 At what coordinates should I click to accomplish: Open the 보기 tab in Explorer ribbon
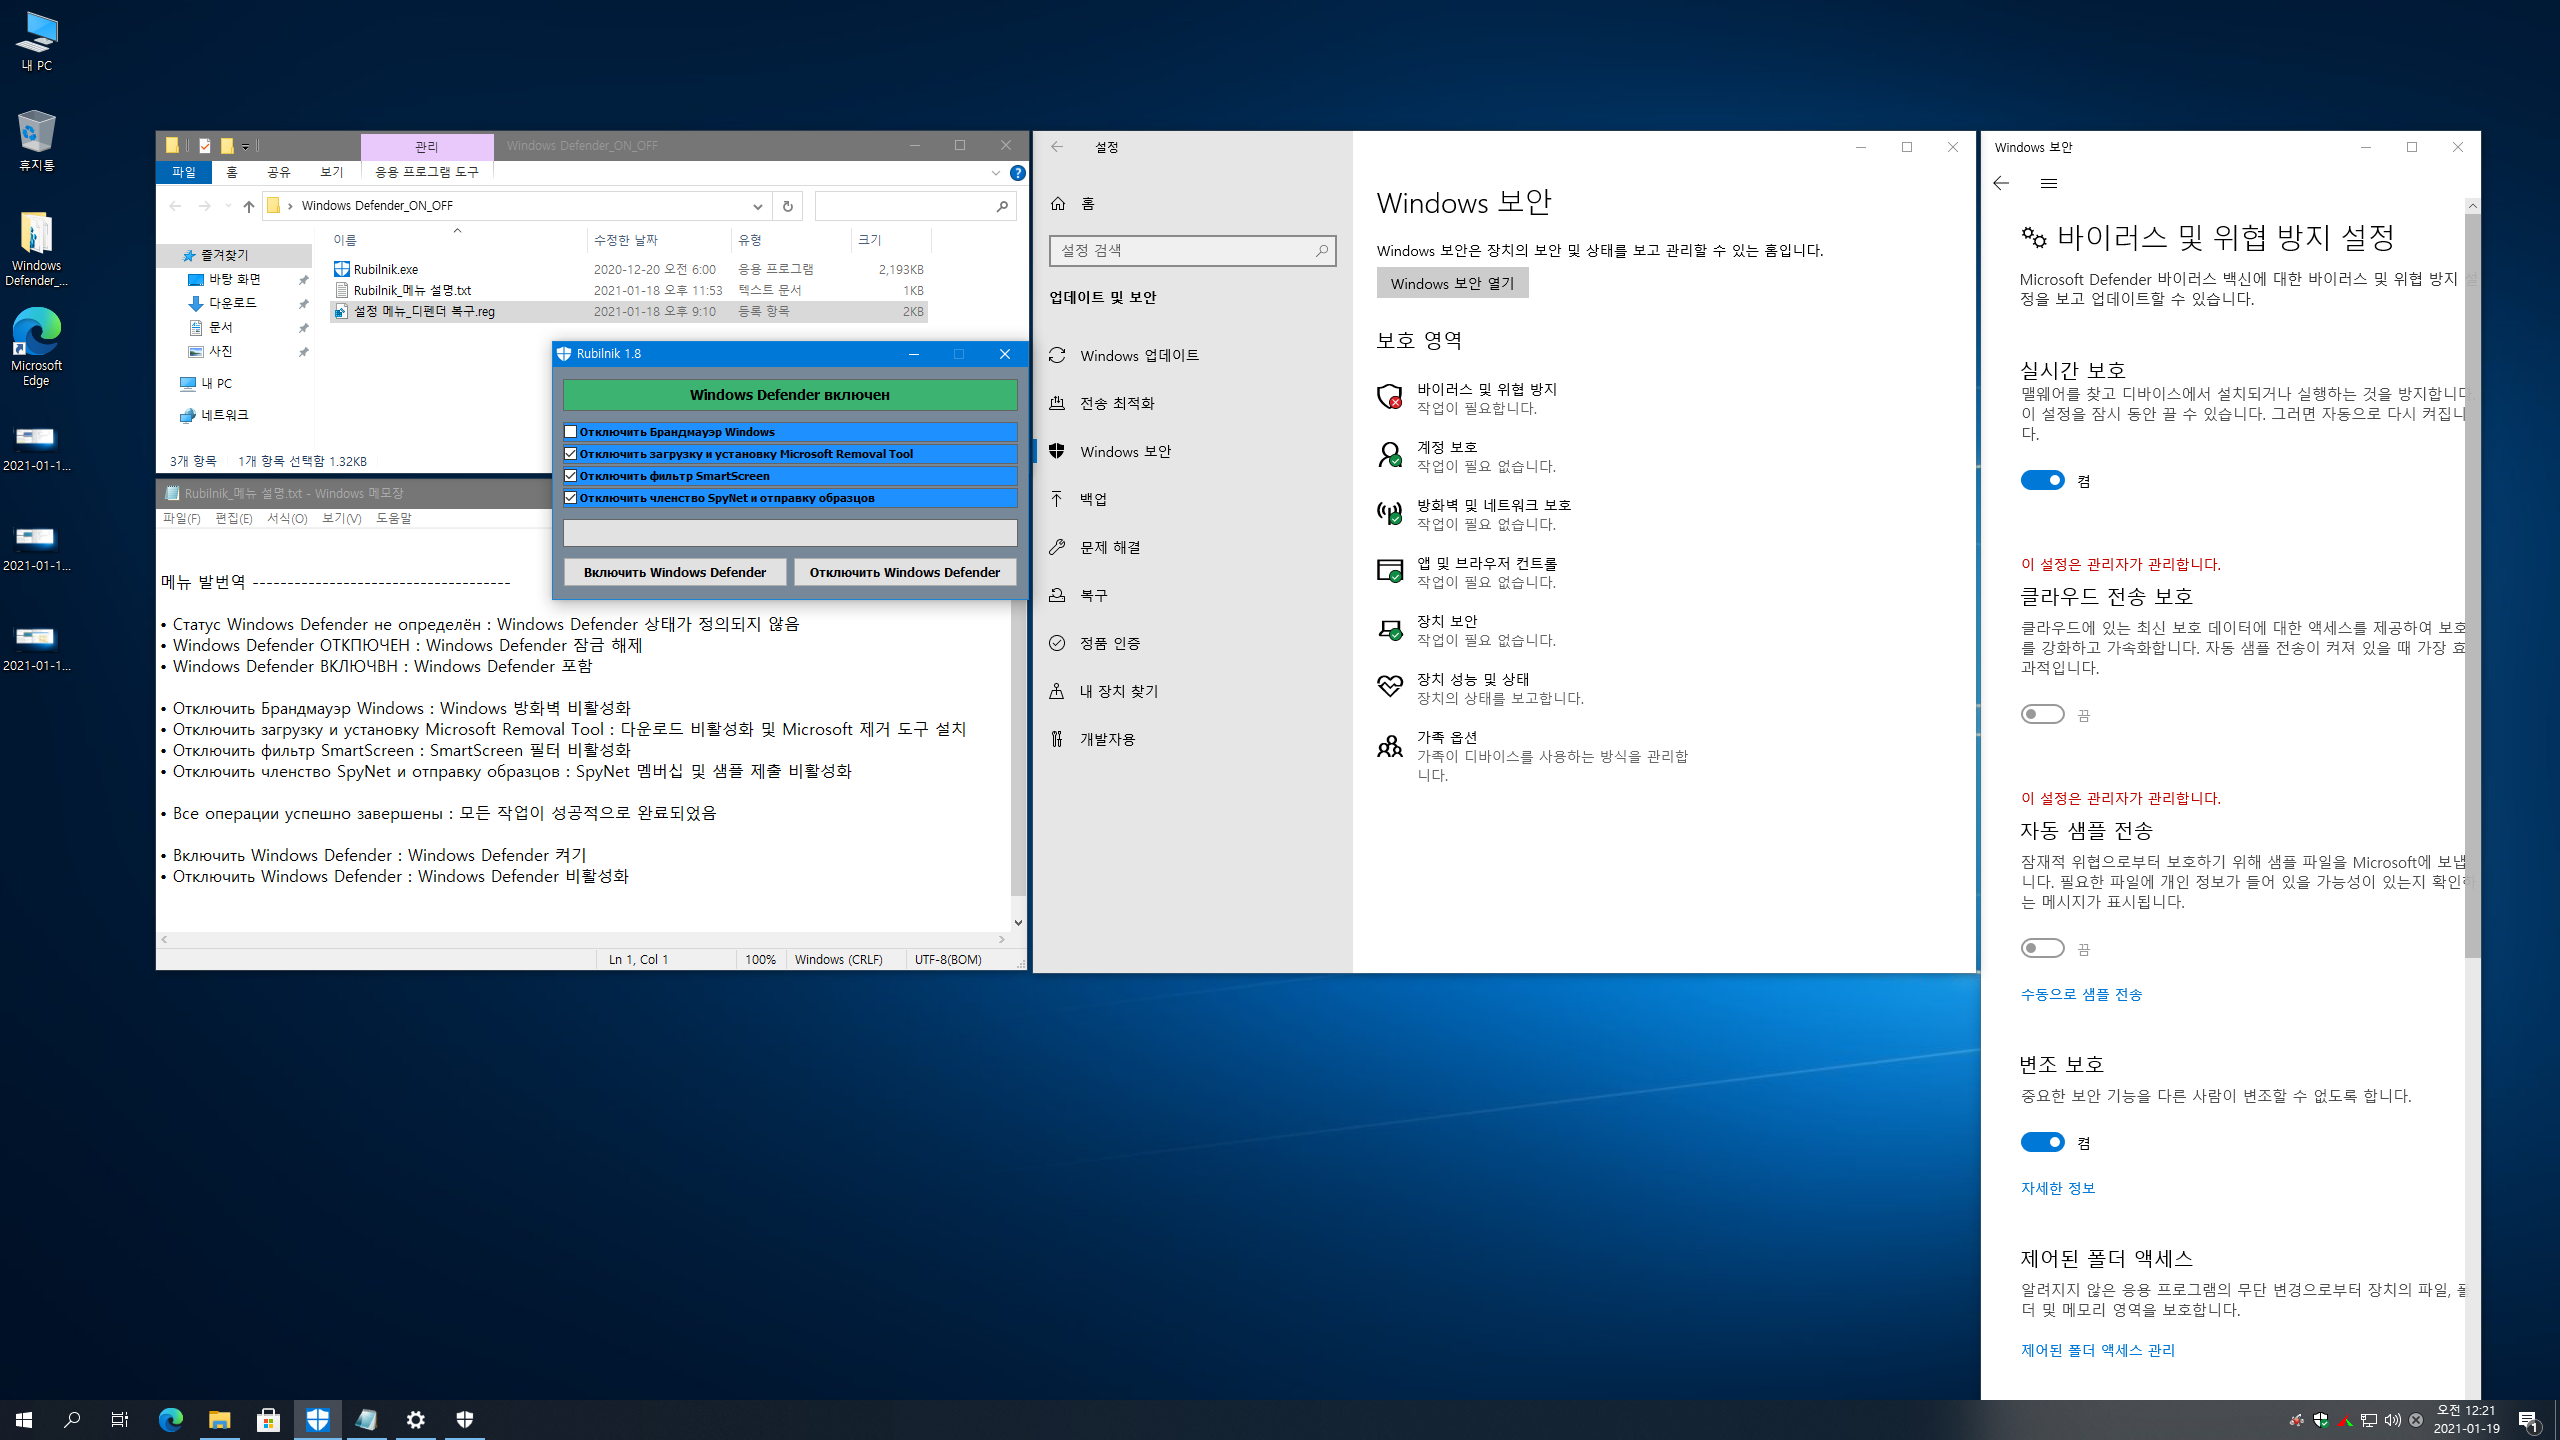(331, 173)
